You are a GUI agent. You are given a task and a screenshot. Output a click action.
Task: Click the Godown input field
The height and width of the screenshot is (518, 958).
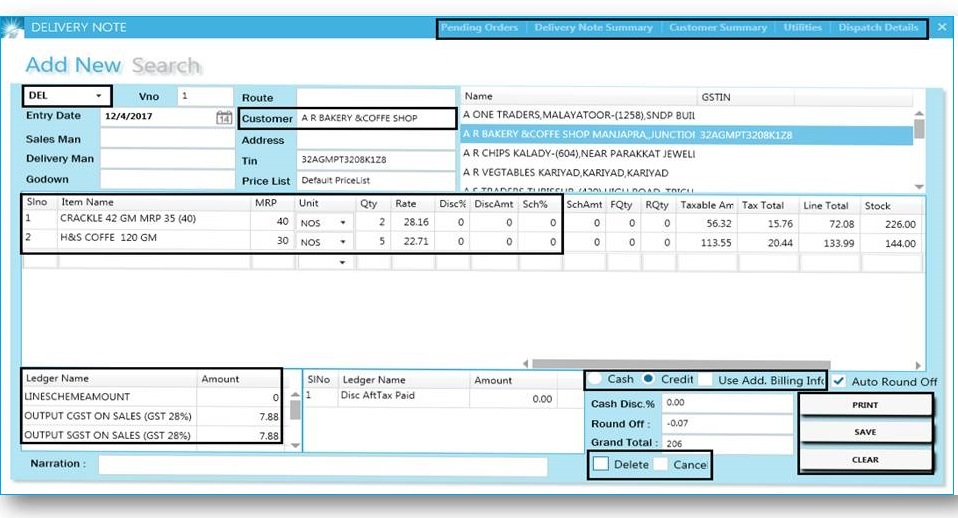pos(167,180)
